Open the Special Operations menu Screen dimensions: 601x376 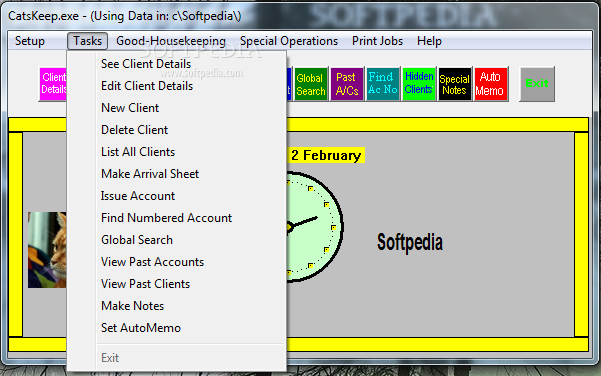(x=289, y=41)
